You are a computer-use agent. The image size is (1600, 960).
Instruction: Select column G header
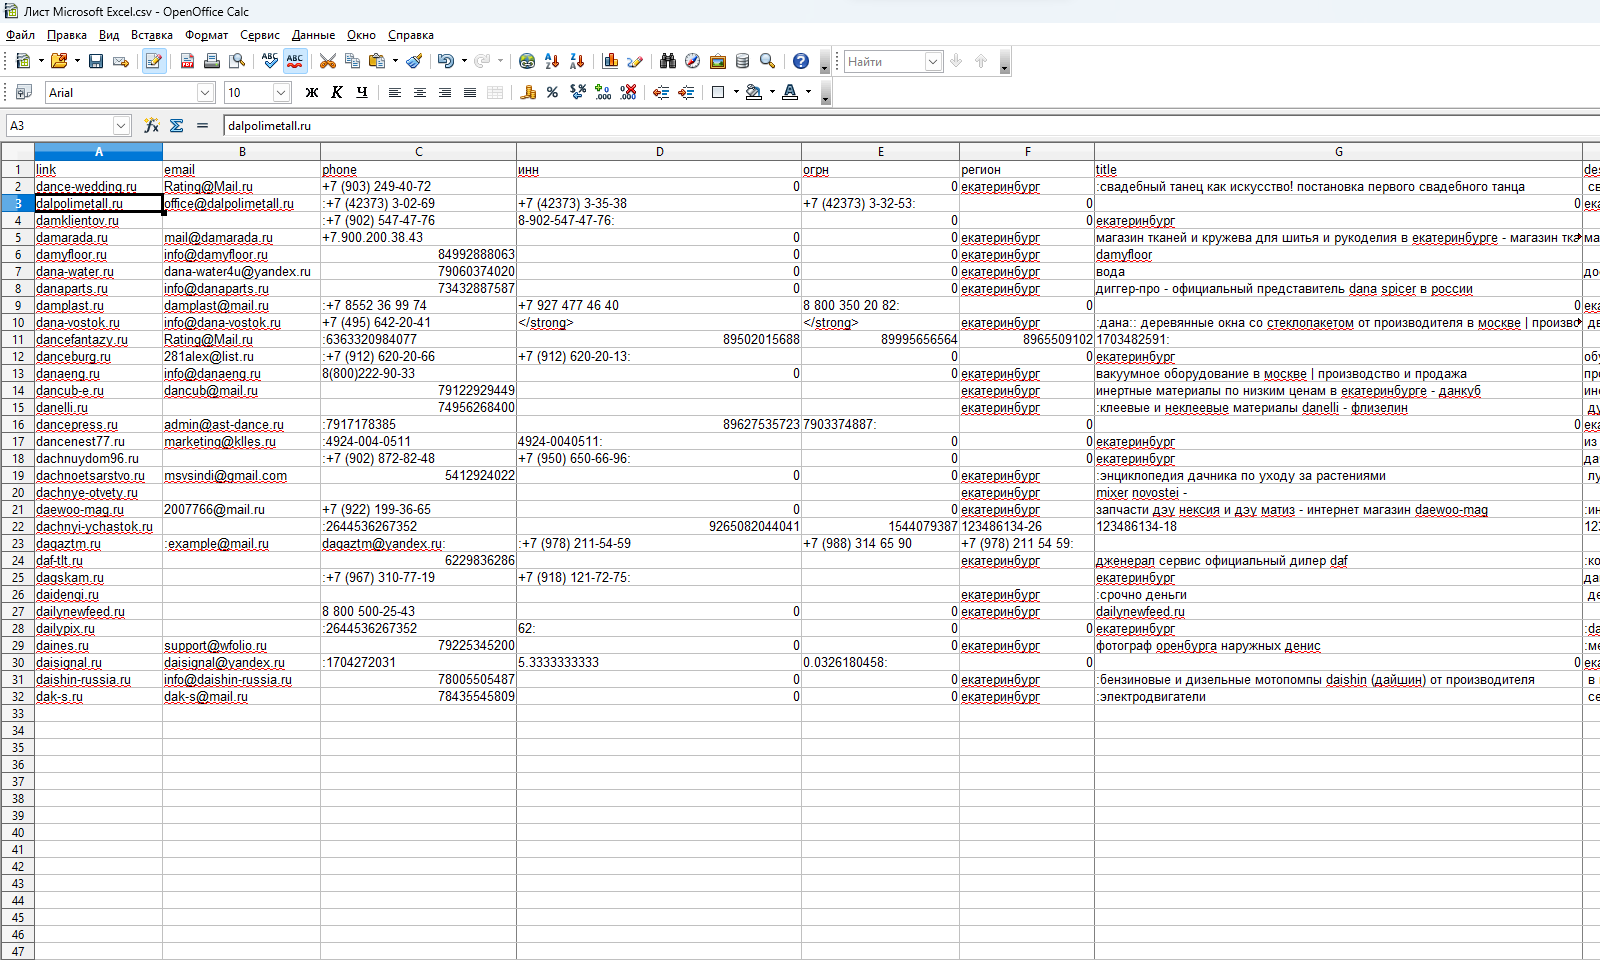(x=1338, y=152)
